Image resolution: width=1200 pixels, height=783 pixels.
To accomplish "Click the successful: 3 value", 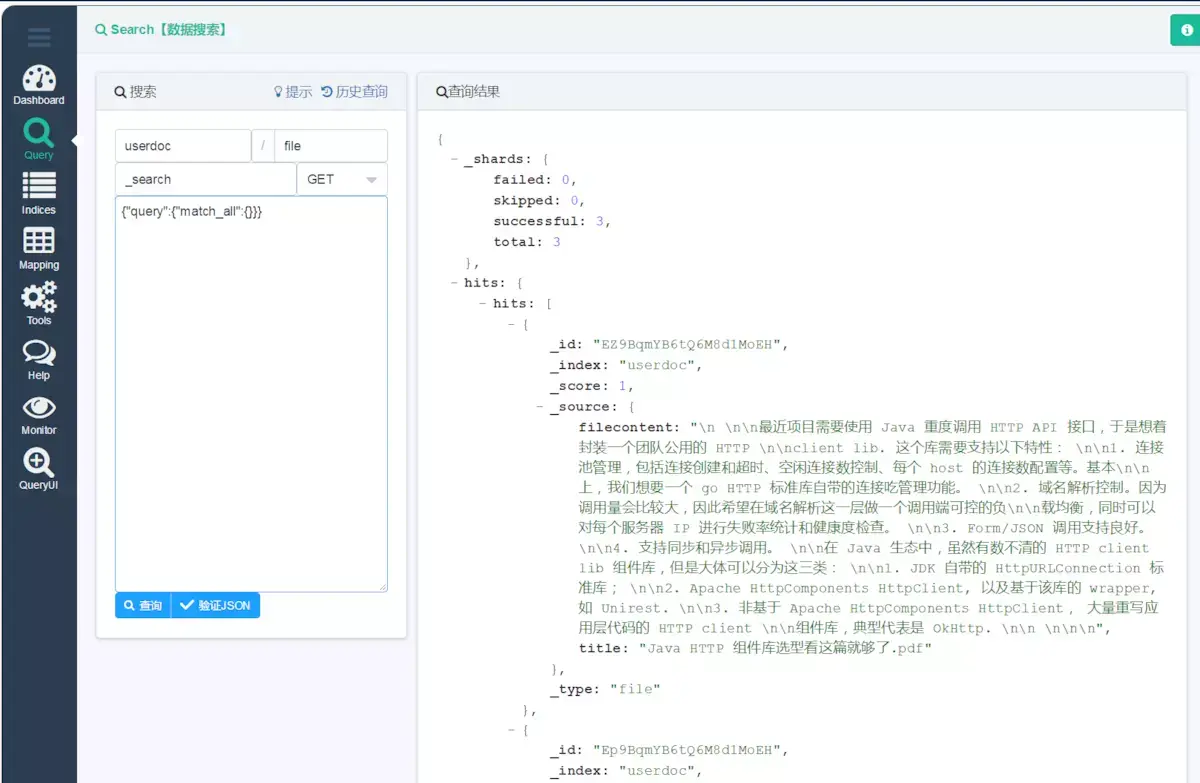I will pos(600,222).
